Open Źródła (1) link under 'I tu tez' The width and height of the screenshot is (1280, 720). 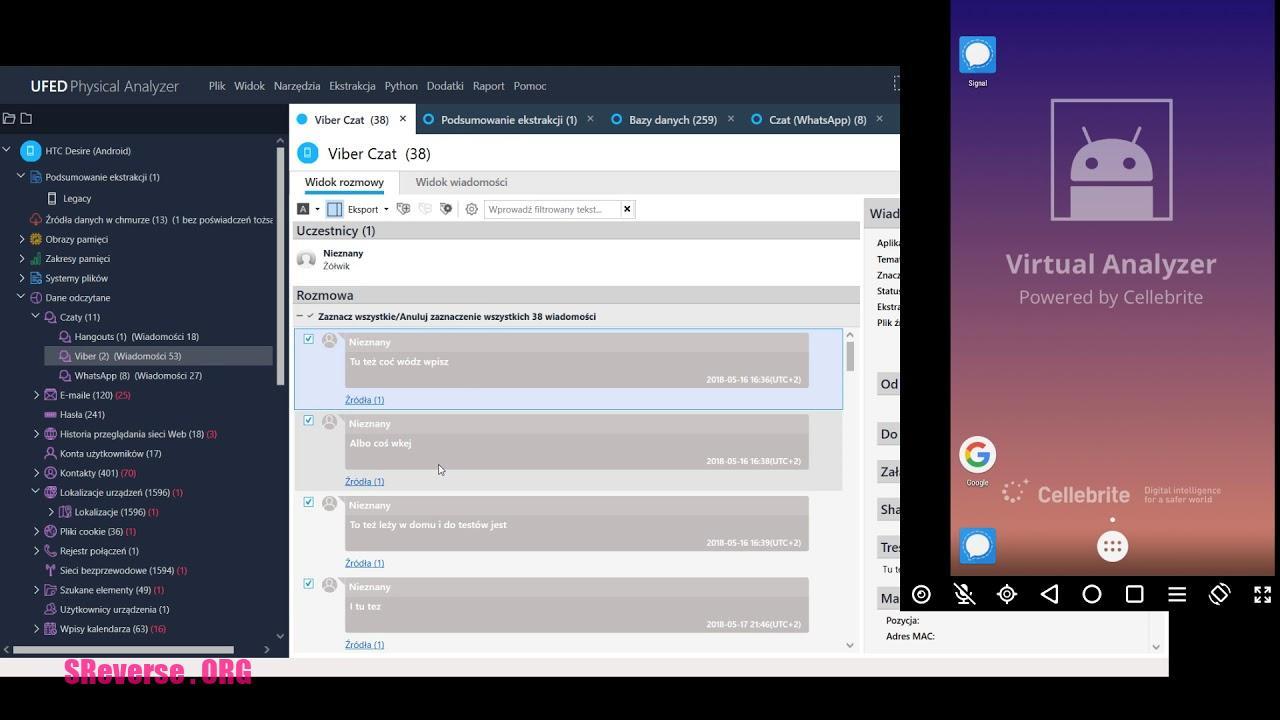tap(364, 645)
